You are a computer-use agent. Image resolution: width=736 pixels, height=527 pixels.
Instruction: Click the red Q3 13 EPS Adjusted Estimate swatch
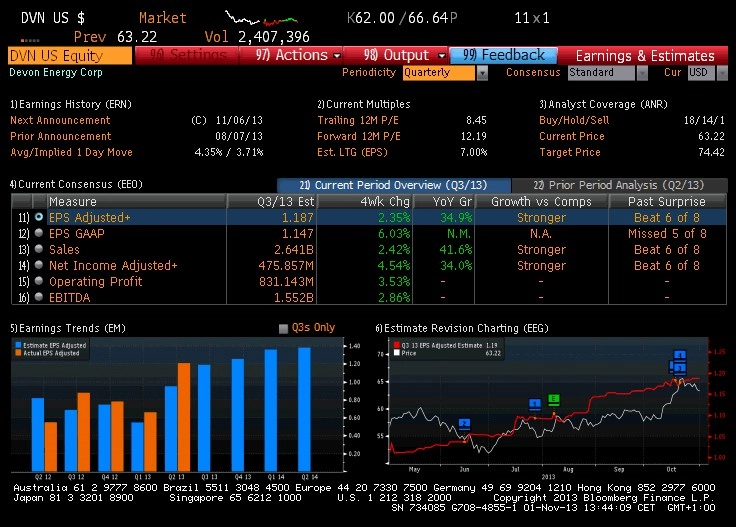tap(397, 345)
